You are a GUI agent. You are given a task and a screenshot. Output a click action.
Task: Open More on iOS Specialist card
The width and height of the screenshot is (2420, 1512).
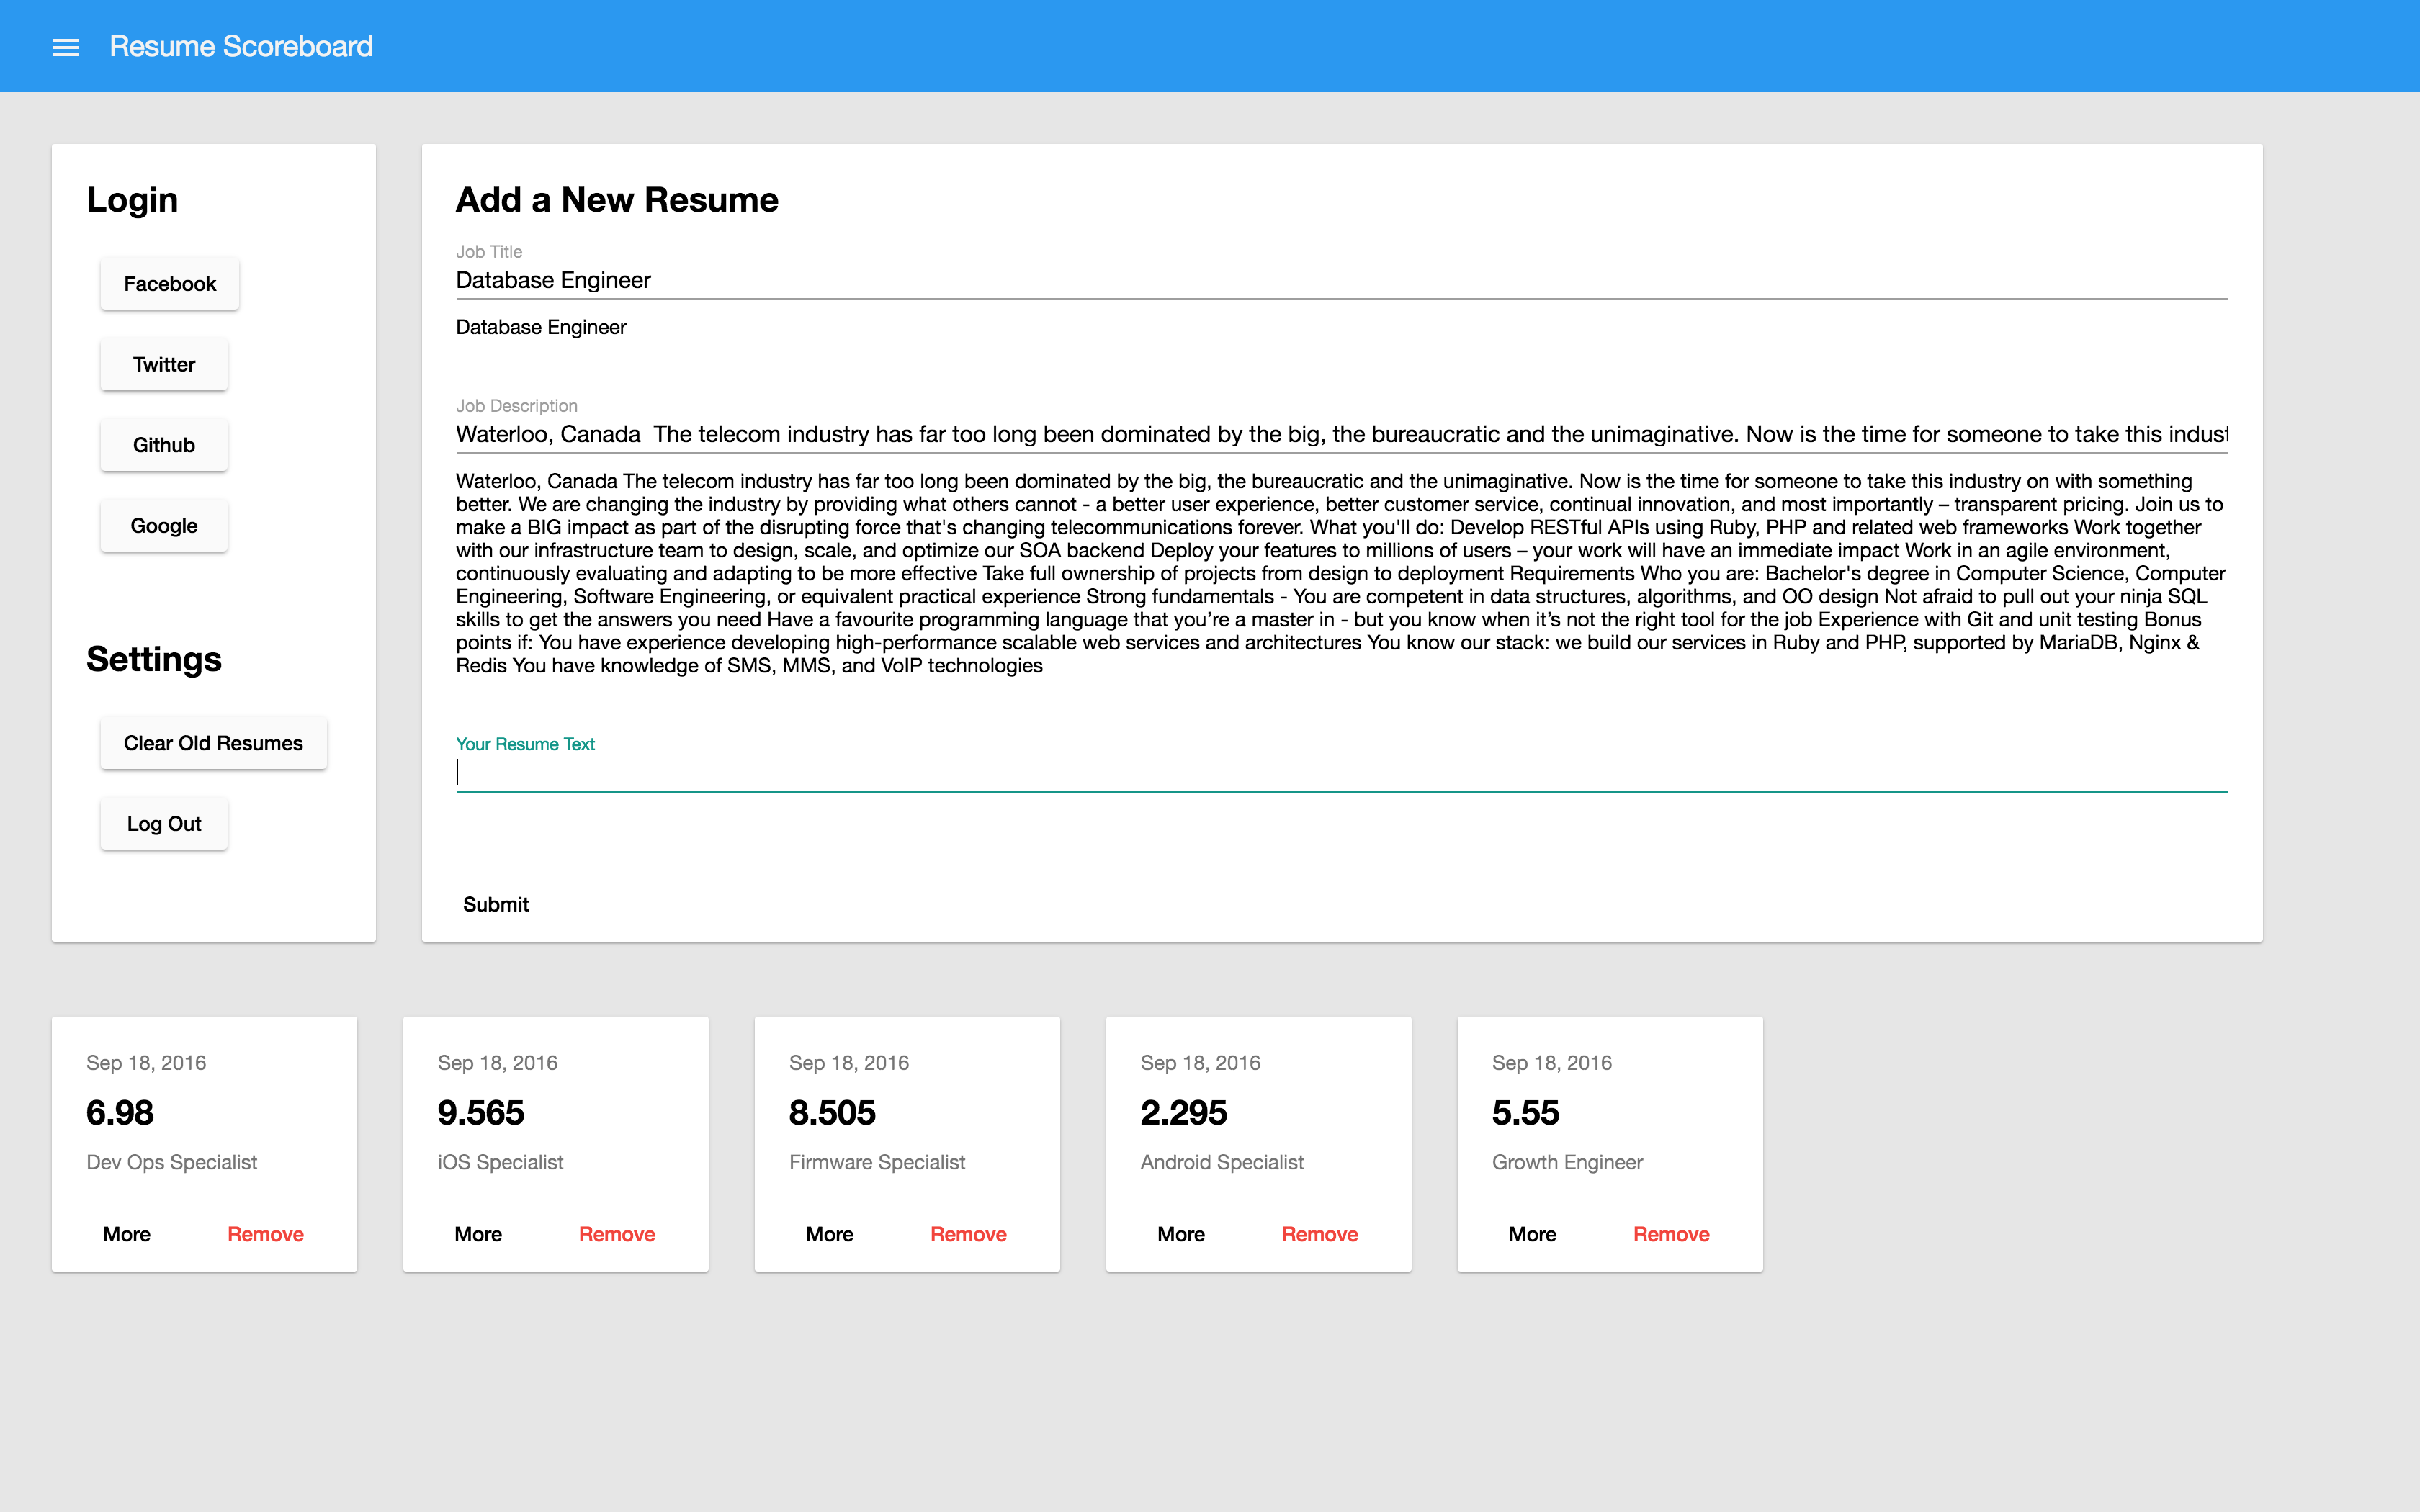pyautogui.click(x=478, y=1234)
